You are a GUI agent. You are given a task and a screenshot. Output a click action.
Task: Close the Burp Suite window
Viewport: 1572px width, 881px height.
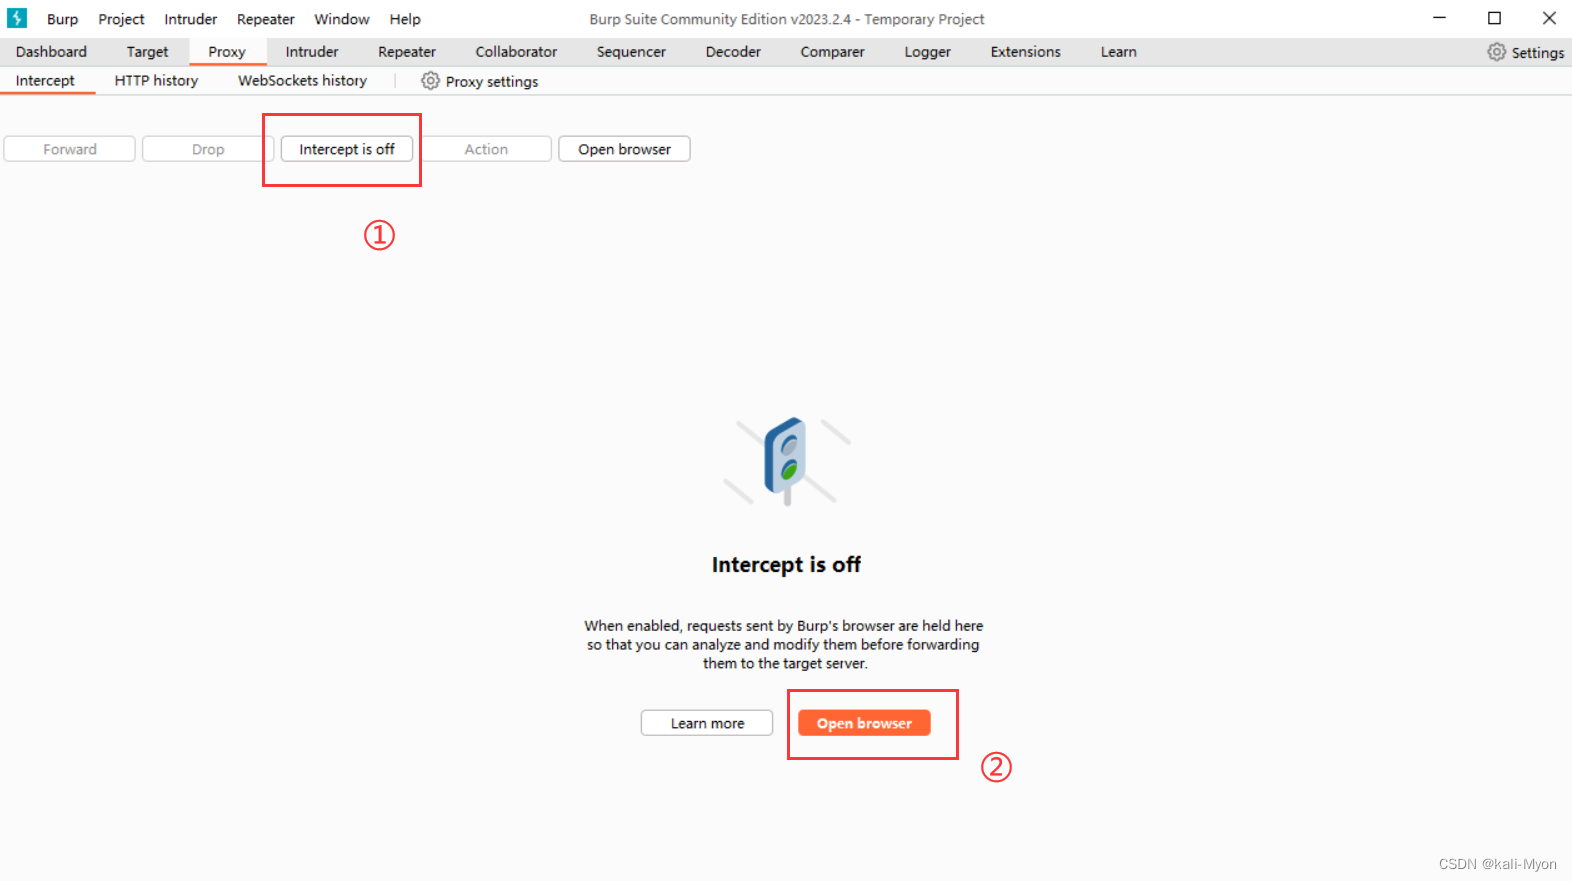[x=1549, y=18]
